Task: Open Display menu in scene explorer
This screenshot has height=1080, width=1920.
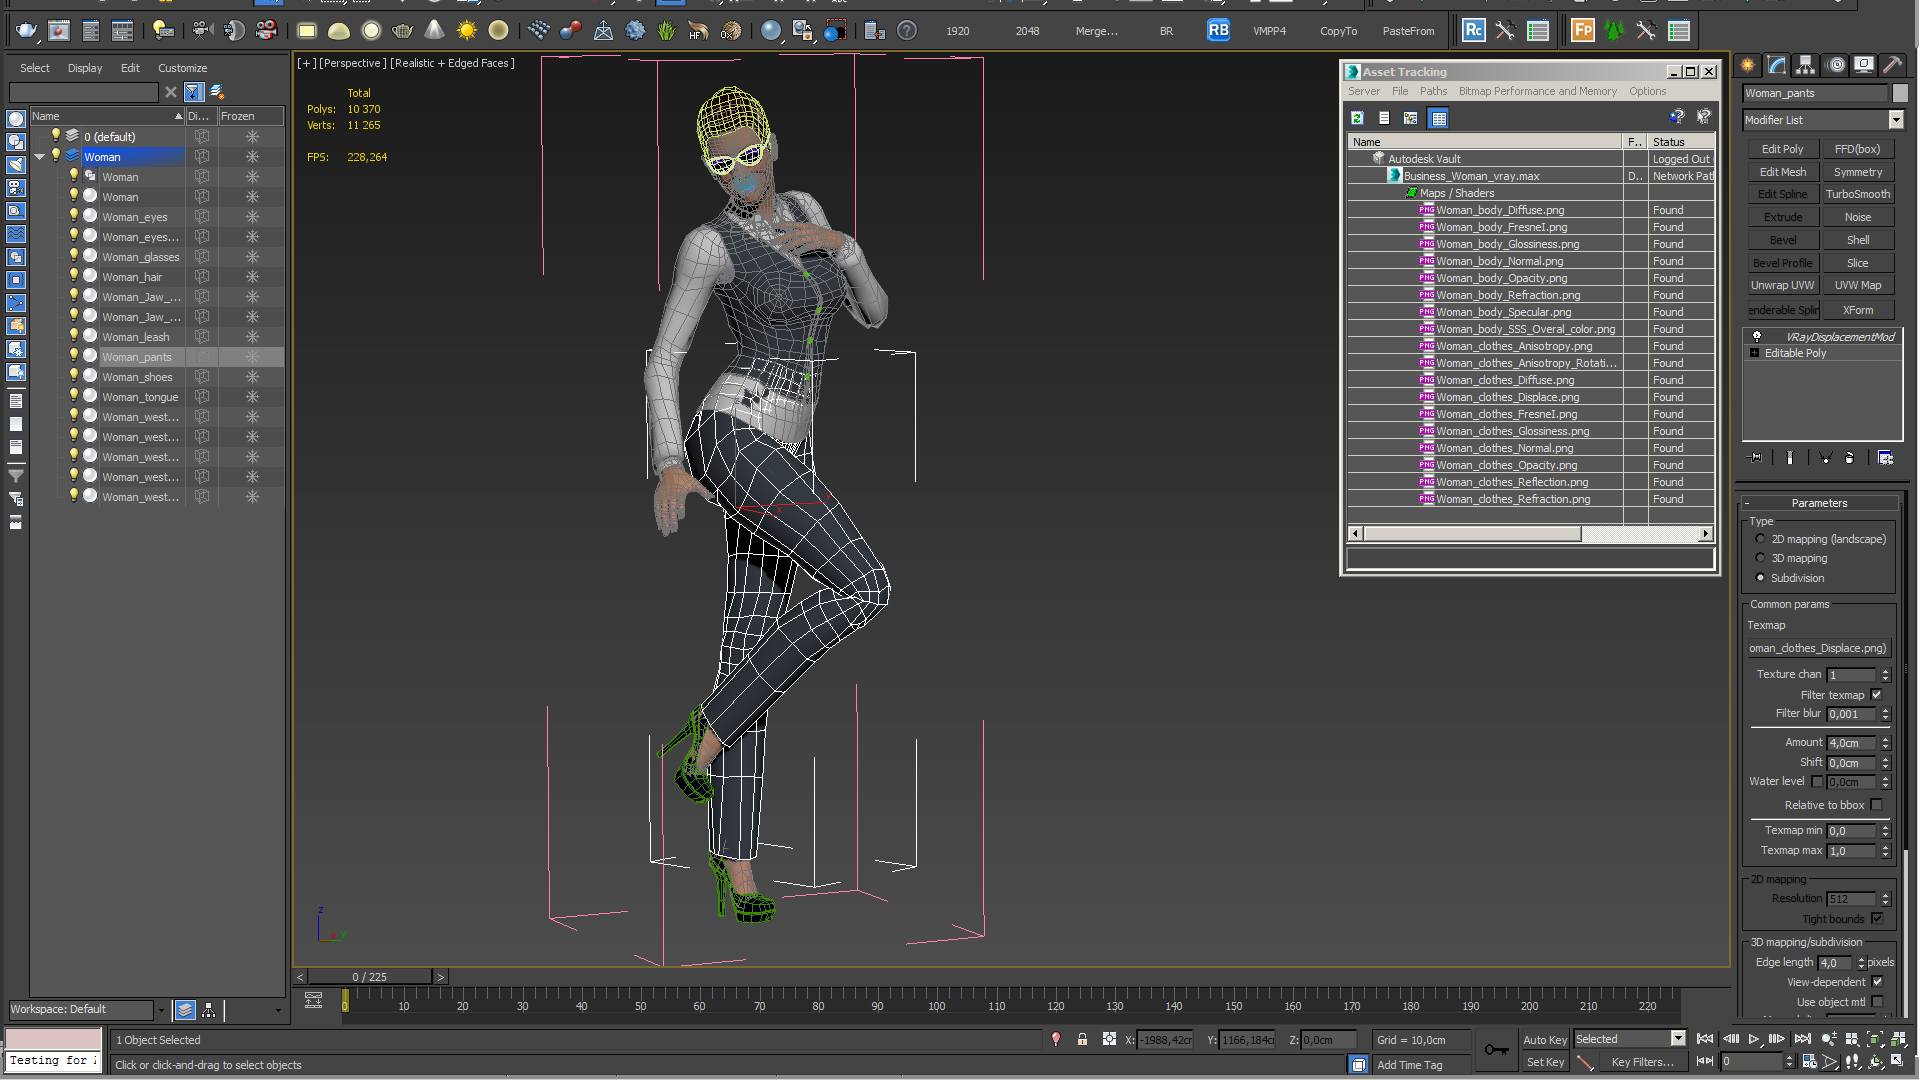Action: pyautogui.click(x=85, y=68)
